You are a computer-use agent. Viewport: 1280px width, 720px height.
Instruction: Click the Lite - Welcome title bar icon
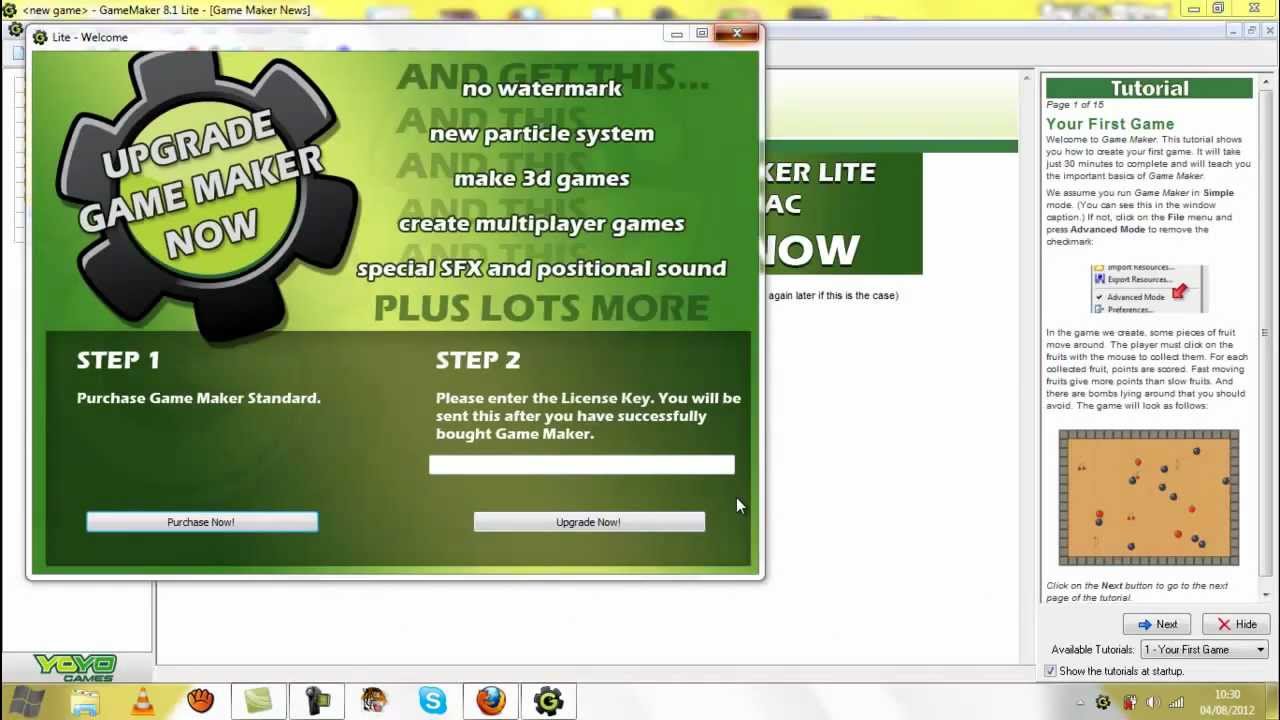(40, 37)
